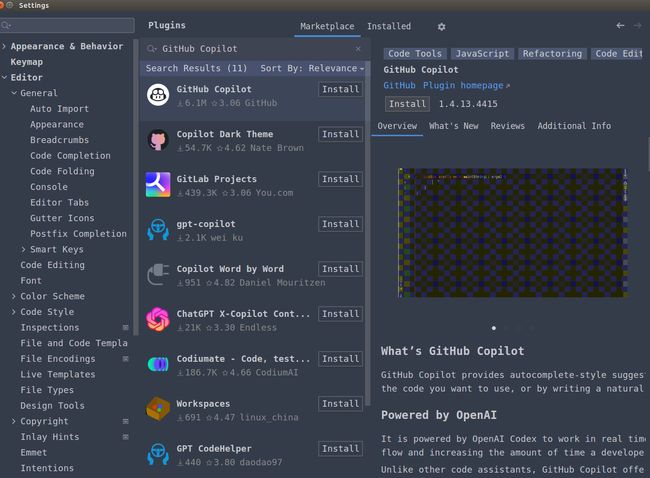Expand the Code Style node
This screenshot has height=478, width=650.
14,312
